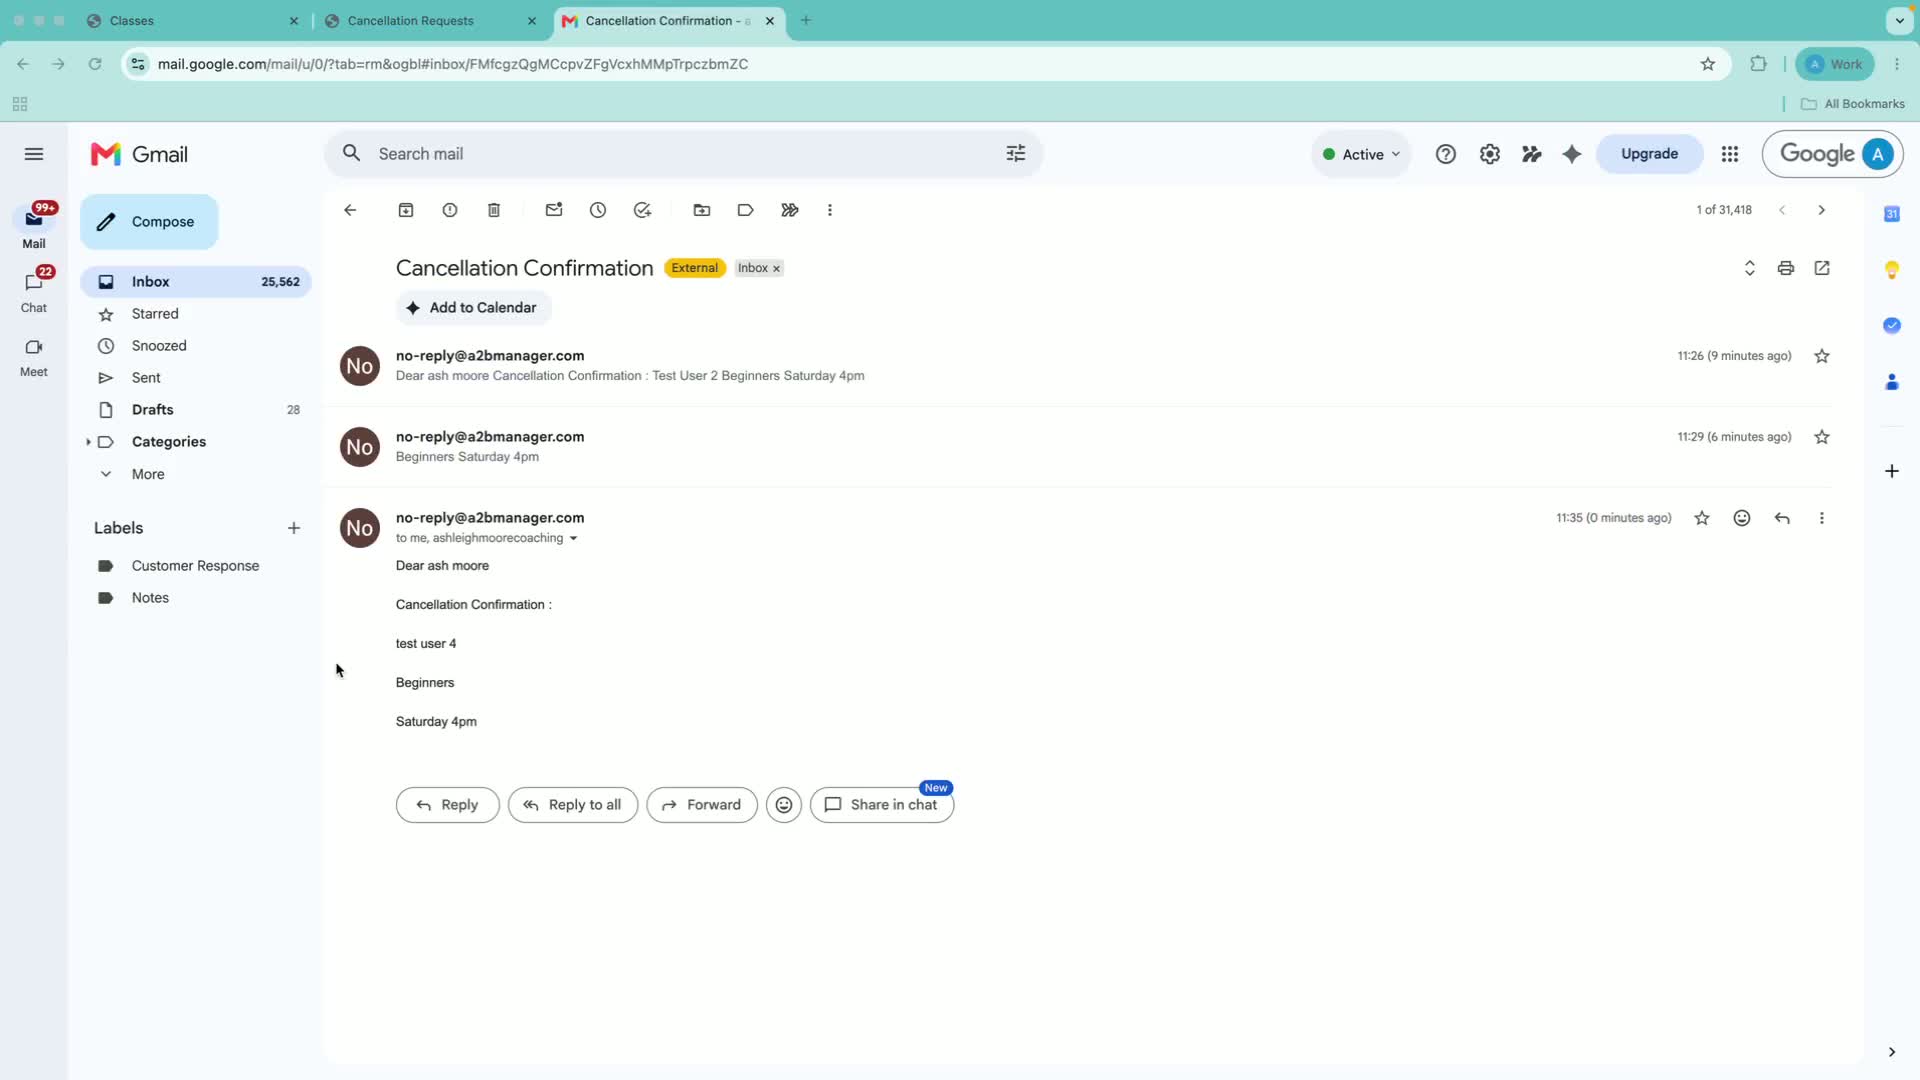Image resolution: width=1920 pixels, height=1080 pixels.
Task: Expand recipient details dropdown arrow
Action: pyautogui.click(x=573, y=538)
